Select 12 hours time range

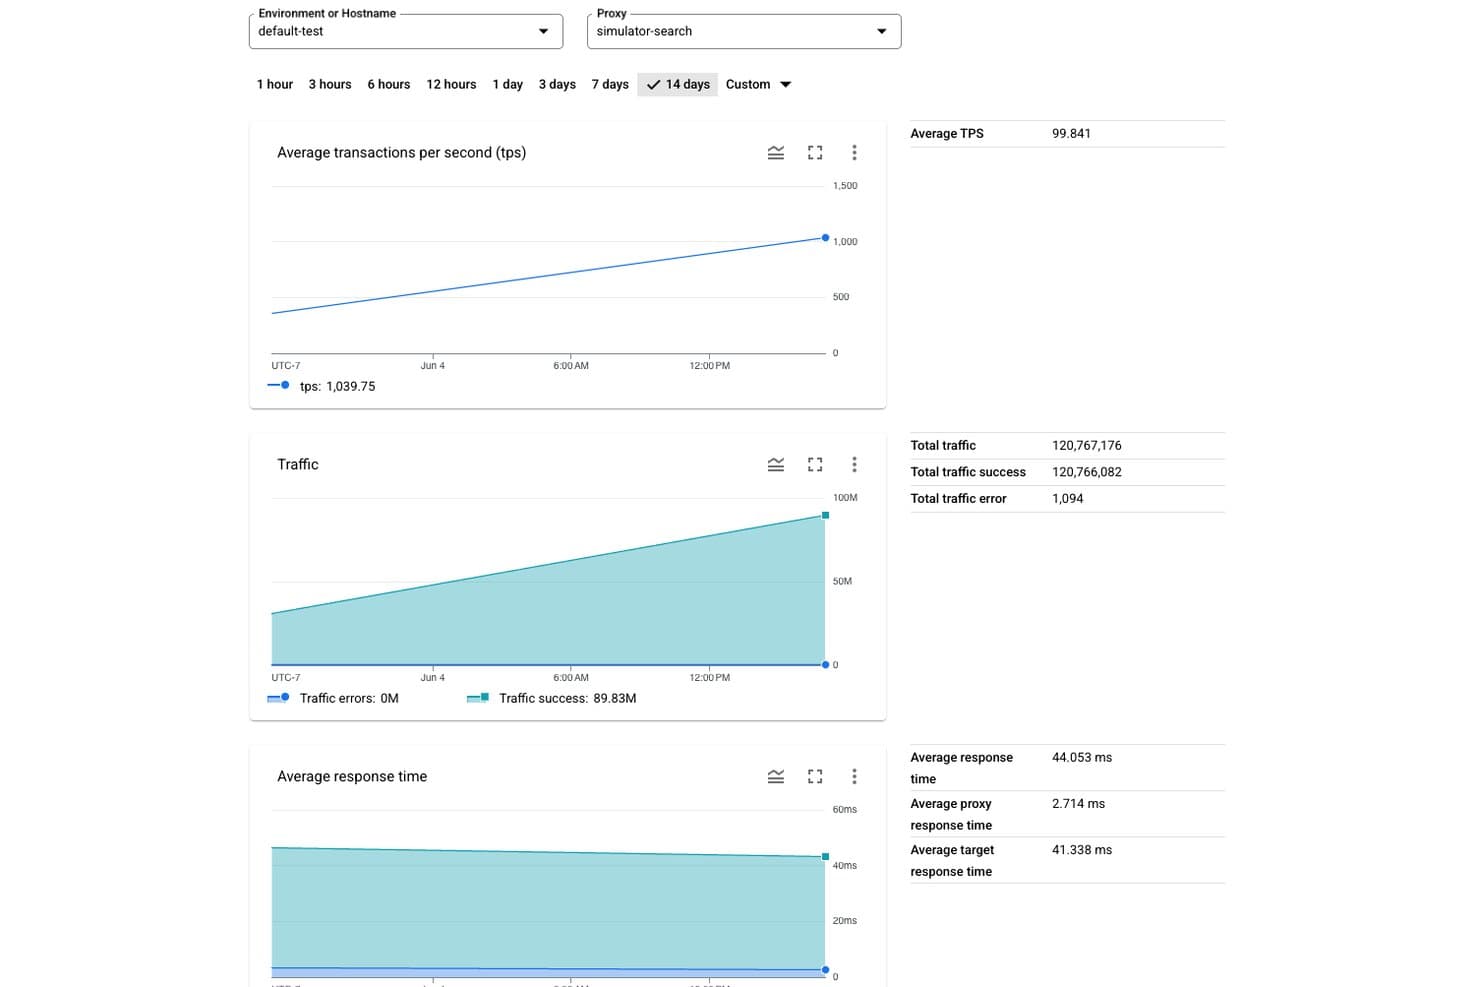click(x=451, y=85)
